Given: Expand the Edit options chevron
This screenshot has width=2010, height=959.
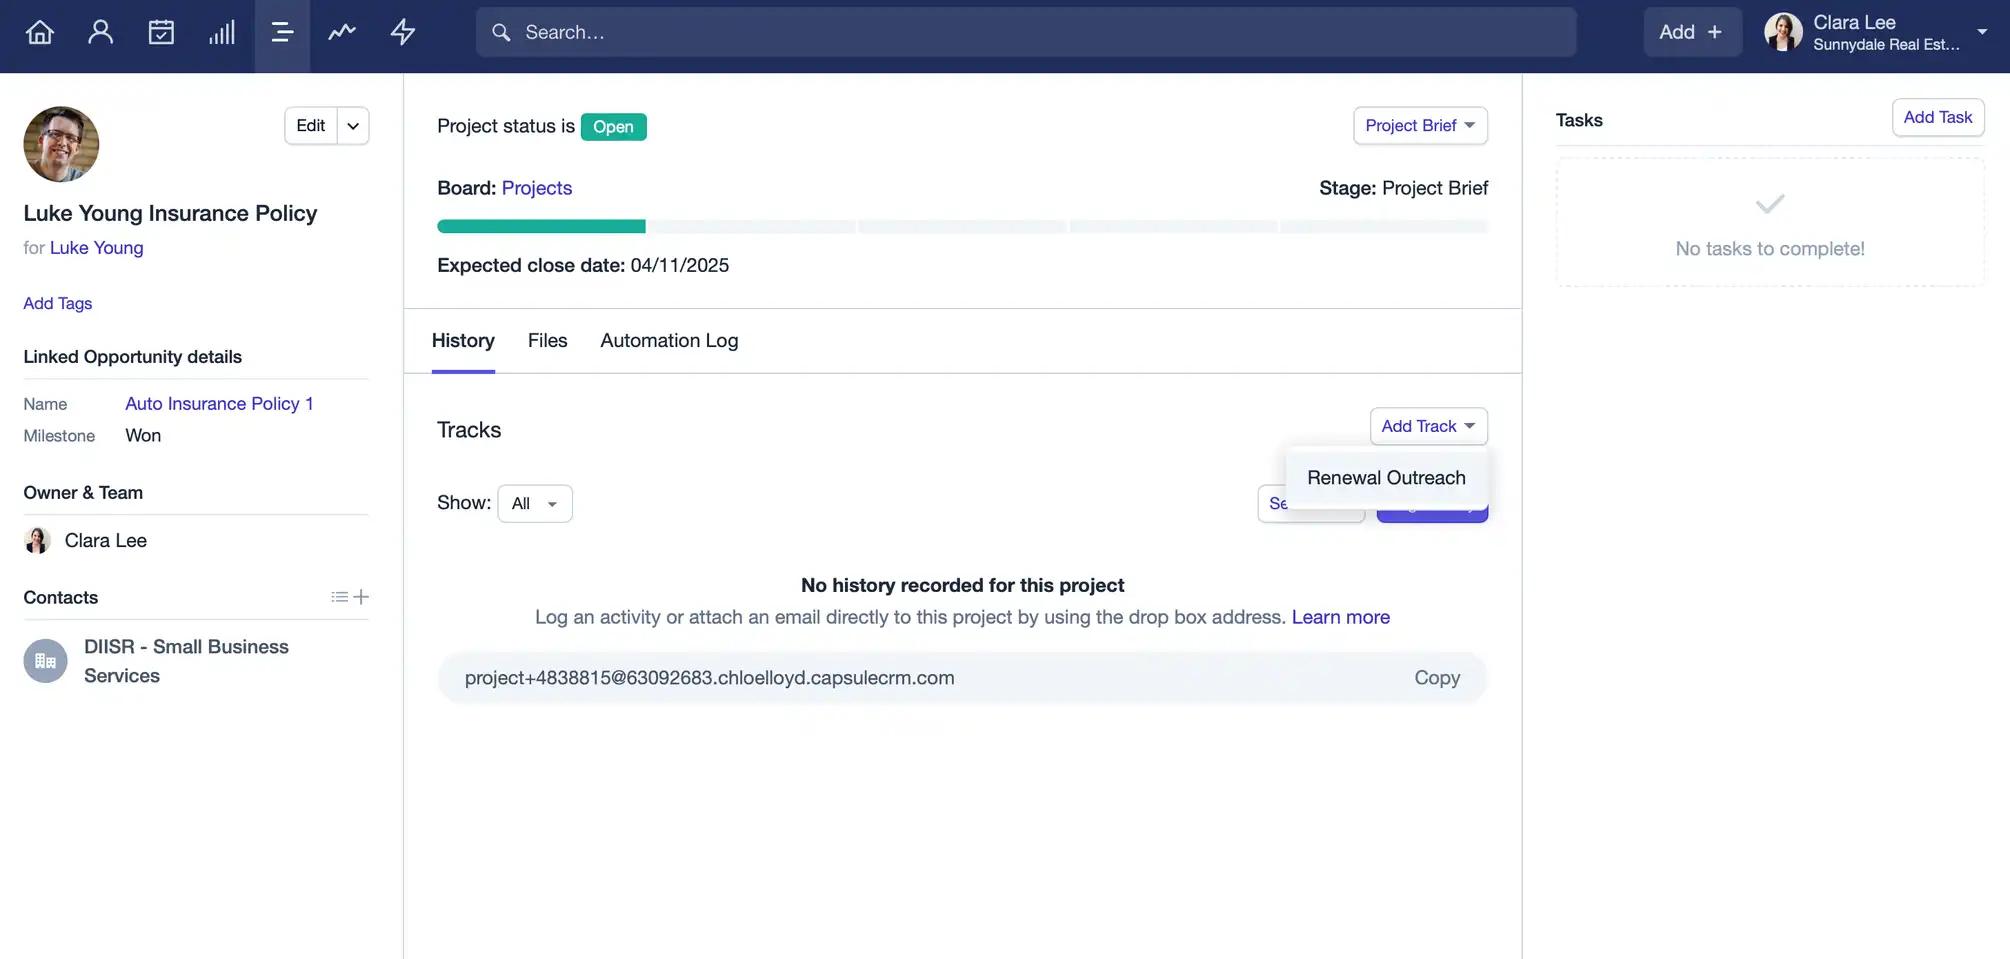Looking at the screenshot, I should [353, 126].
